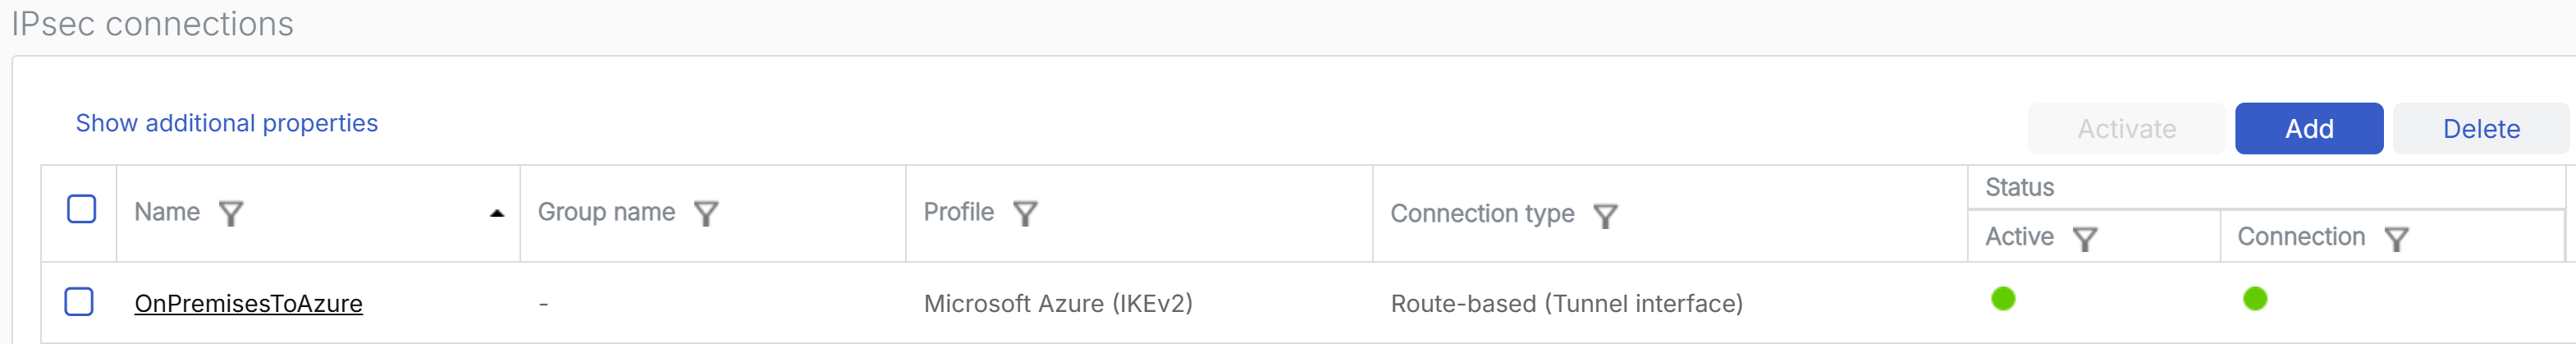Filter the Name column

231,213
